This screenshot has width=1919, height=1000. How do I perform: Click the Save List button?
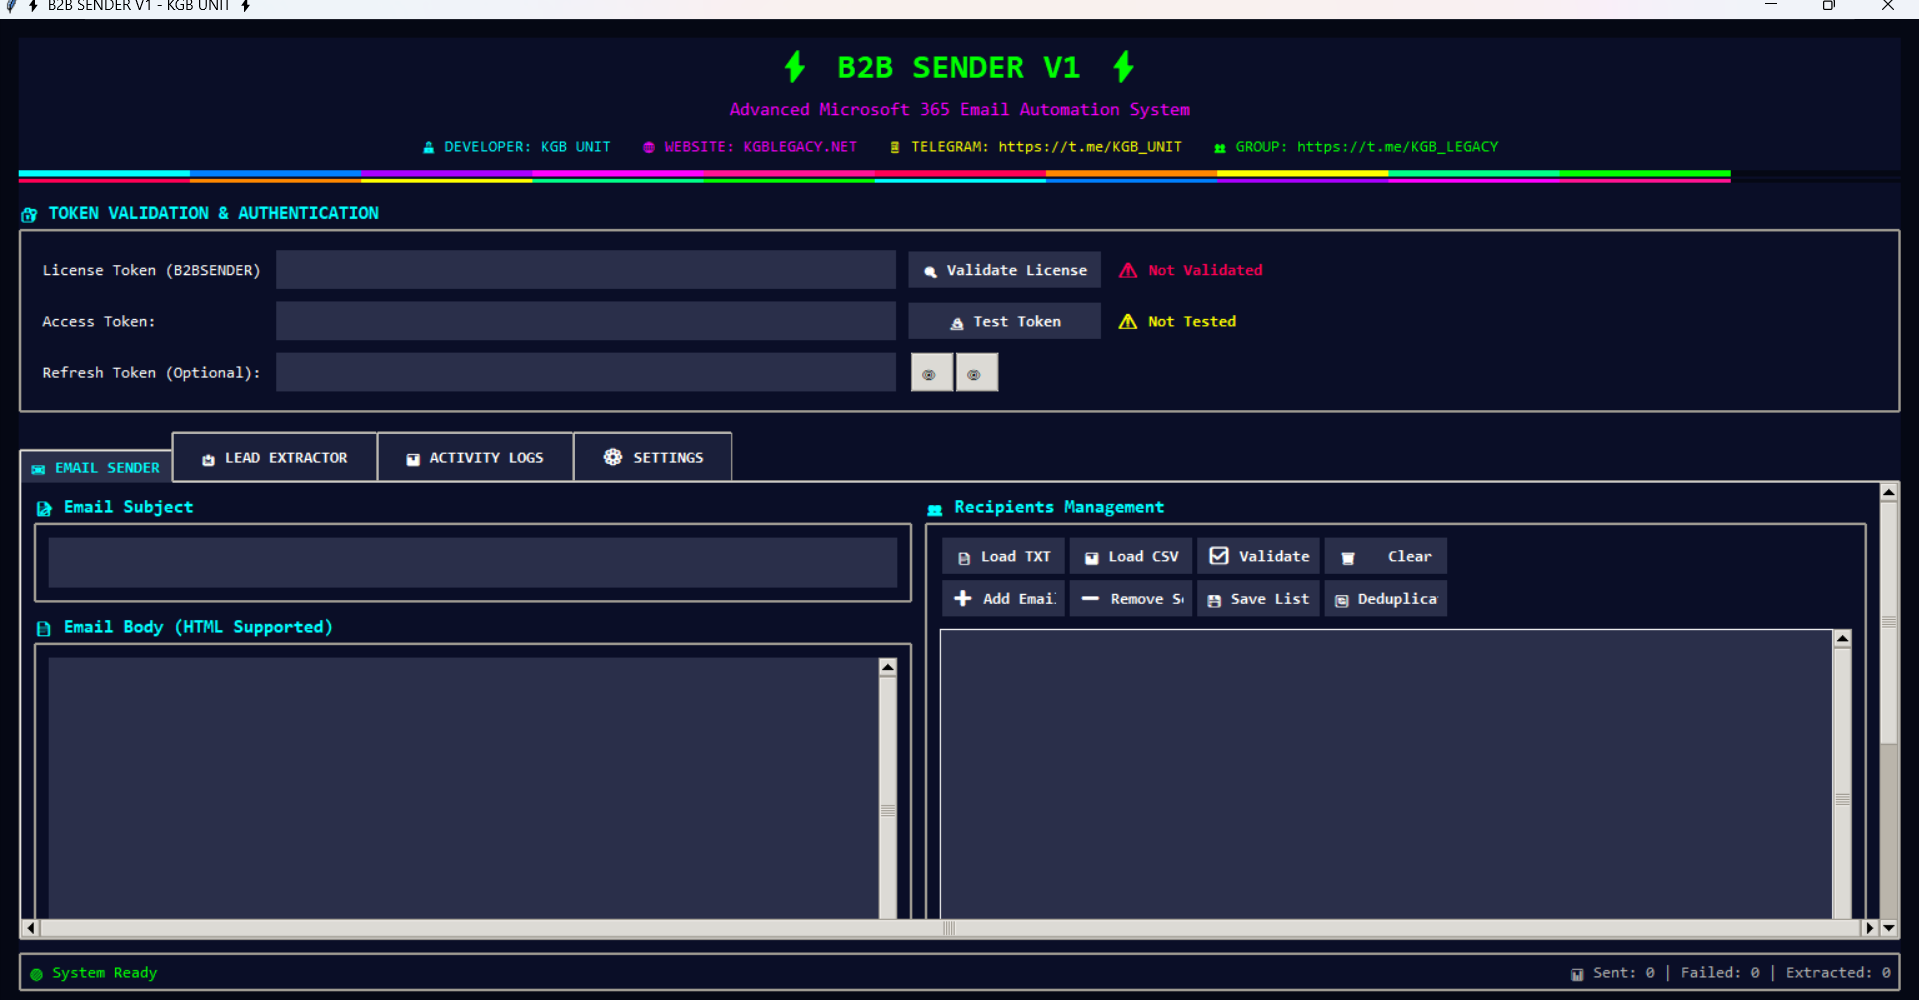point(1258,598)
